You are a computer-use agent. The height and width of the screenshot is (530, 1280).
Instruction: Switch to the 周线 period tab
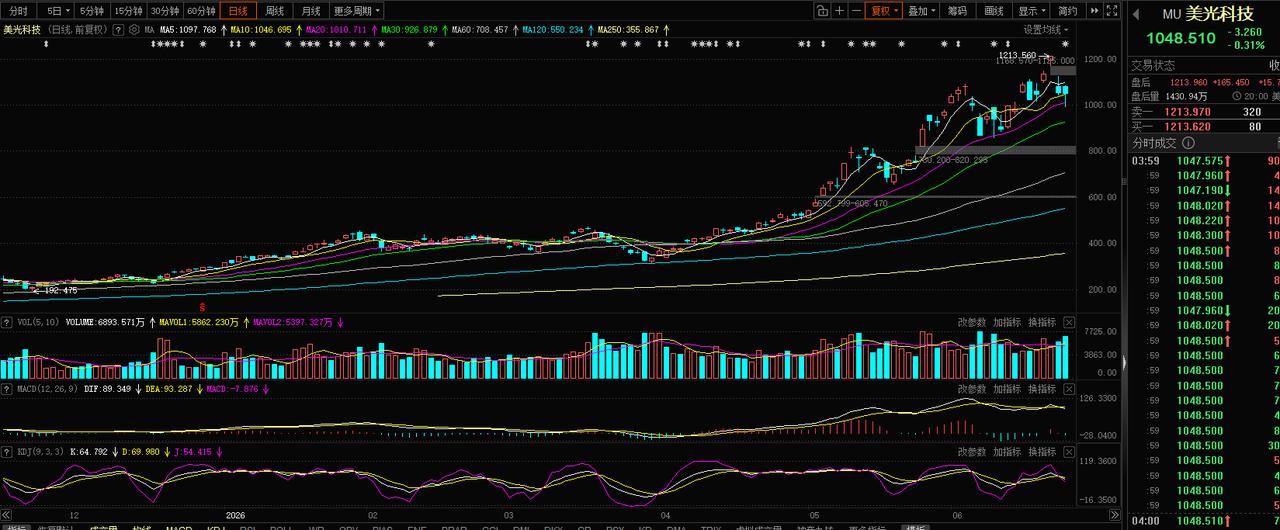pos(274,11)
